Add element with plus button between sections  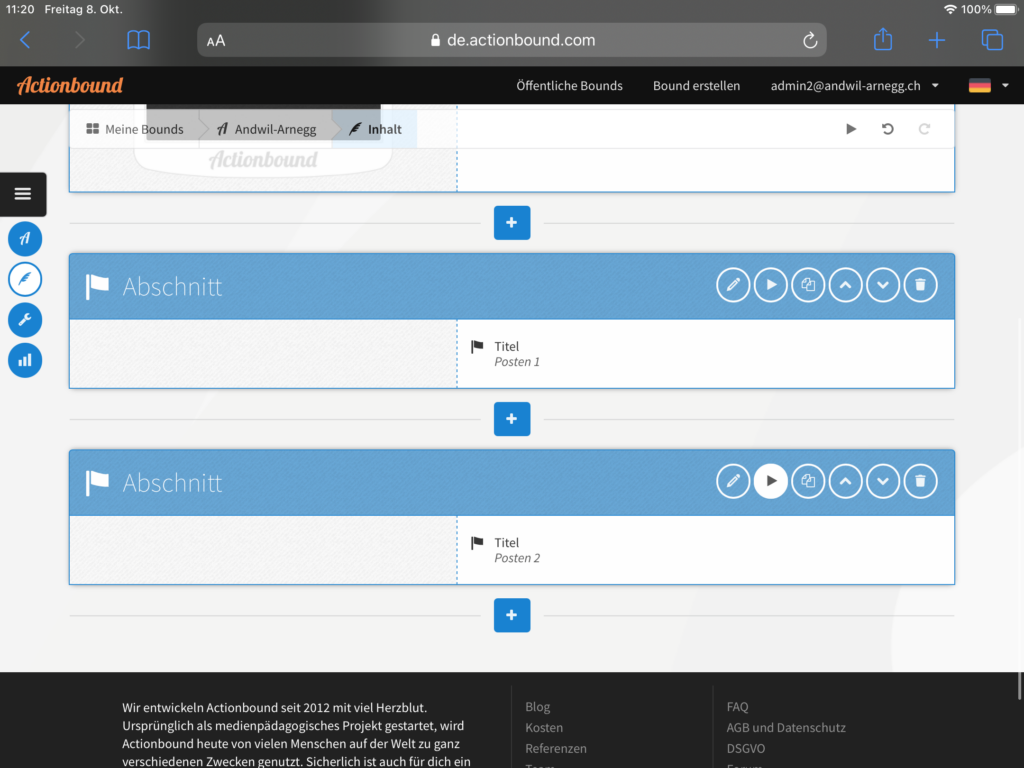pos(511,419)
